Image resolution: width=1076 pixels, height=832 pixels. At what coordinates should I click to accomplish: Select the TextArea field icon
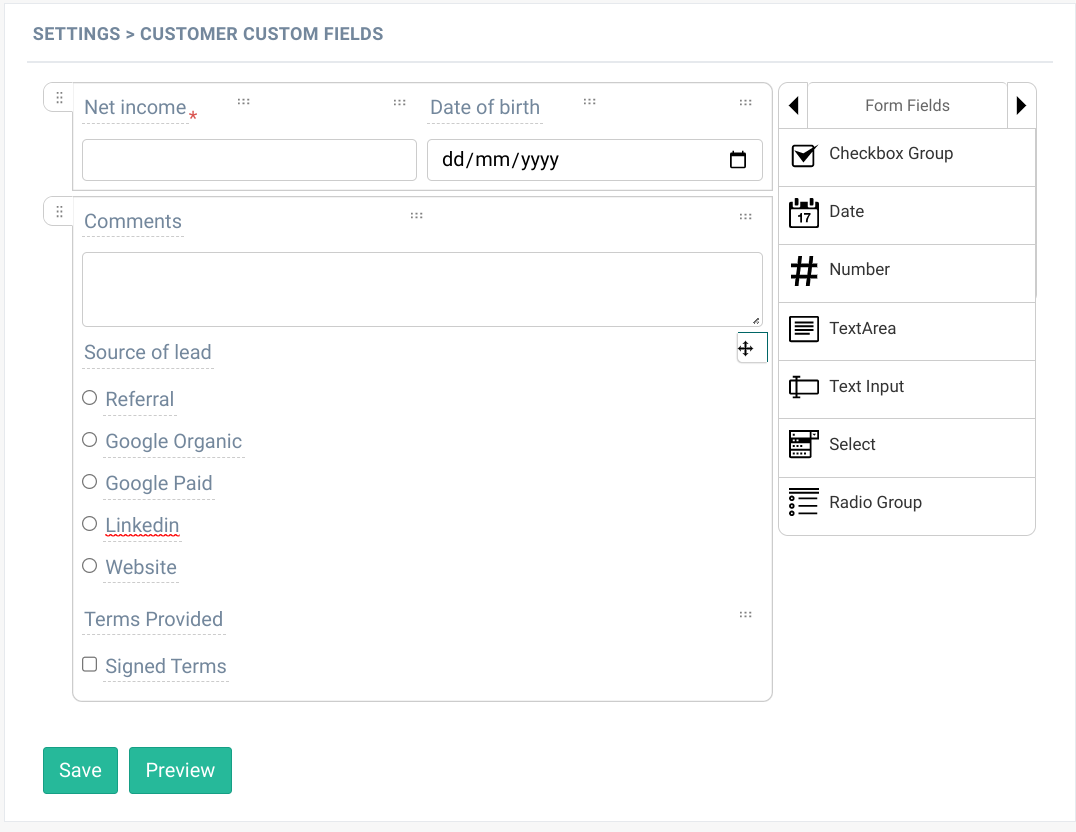tap(804, 328)
